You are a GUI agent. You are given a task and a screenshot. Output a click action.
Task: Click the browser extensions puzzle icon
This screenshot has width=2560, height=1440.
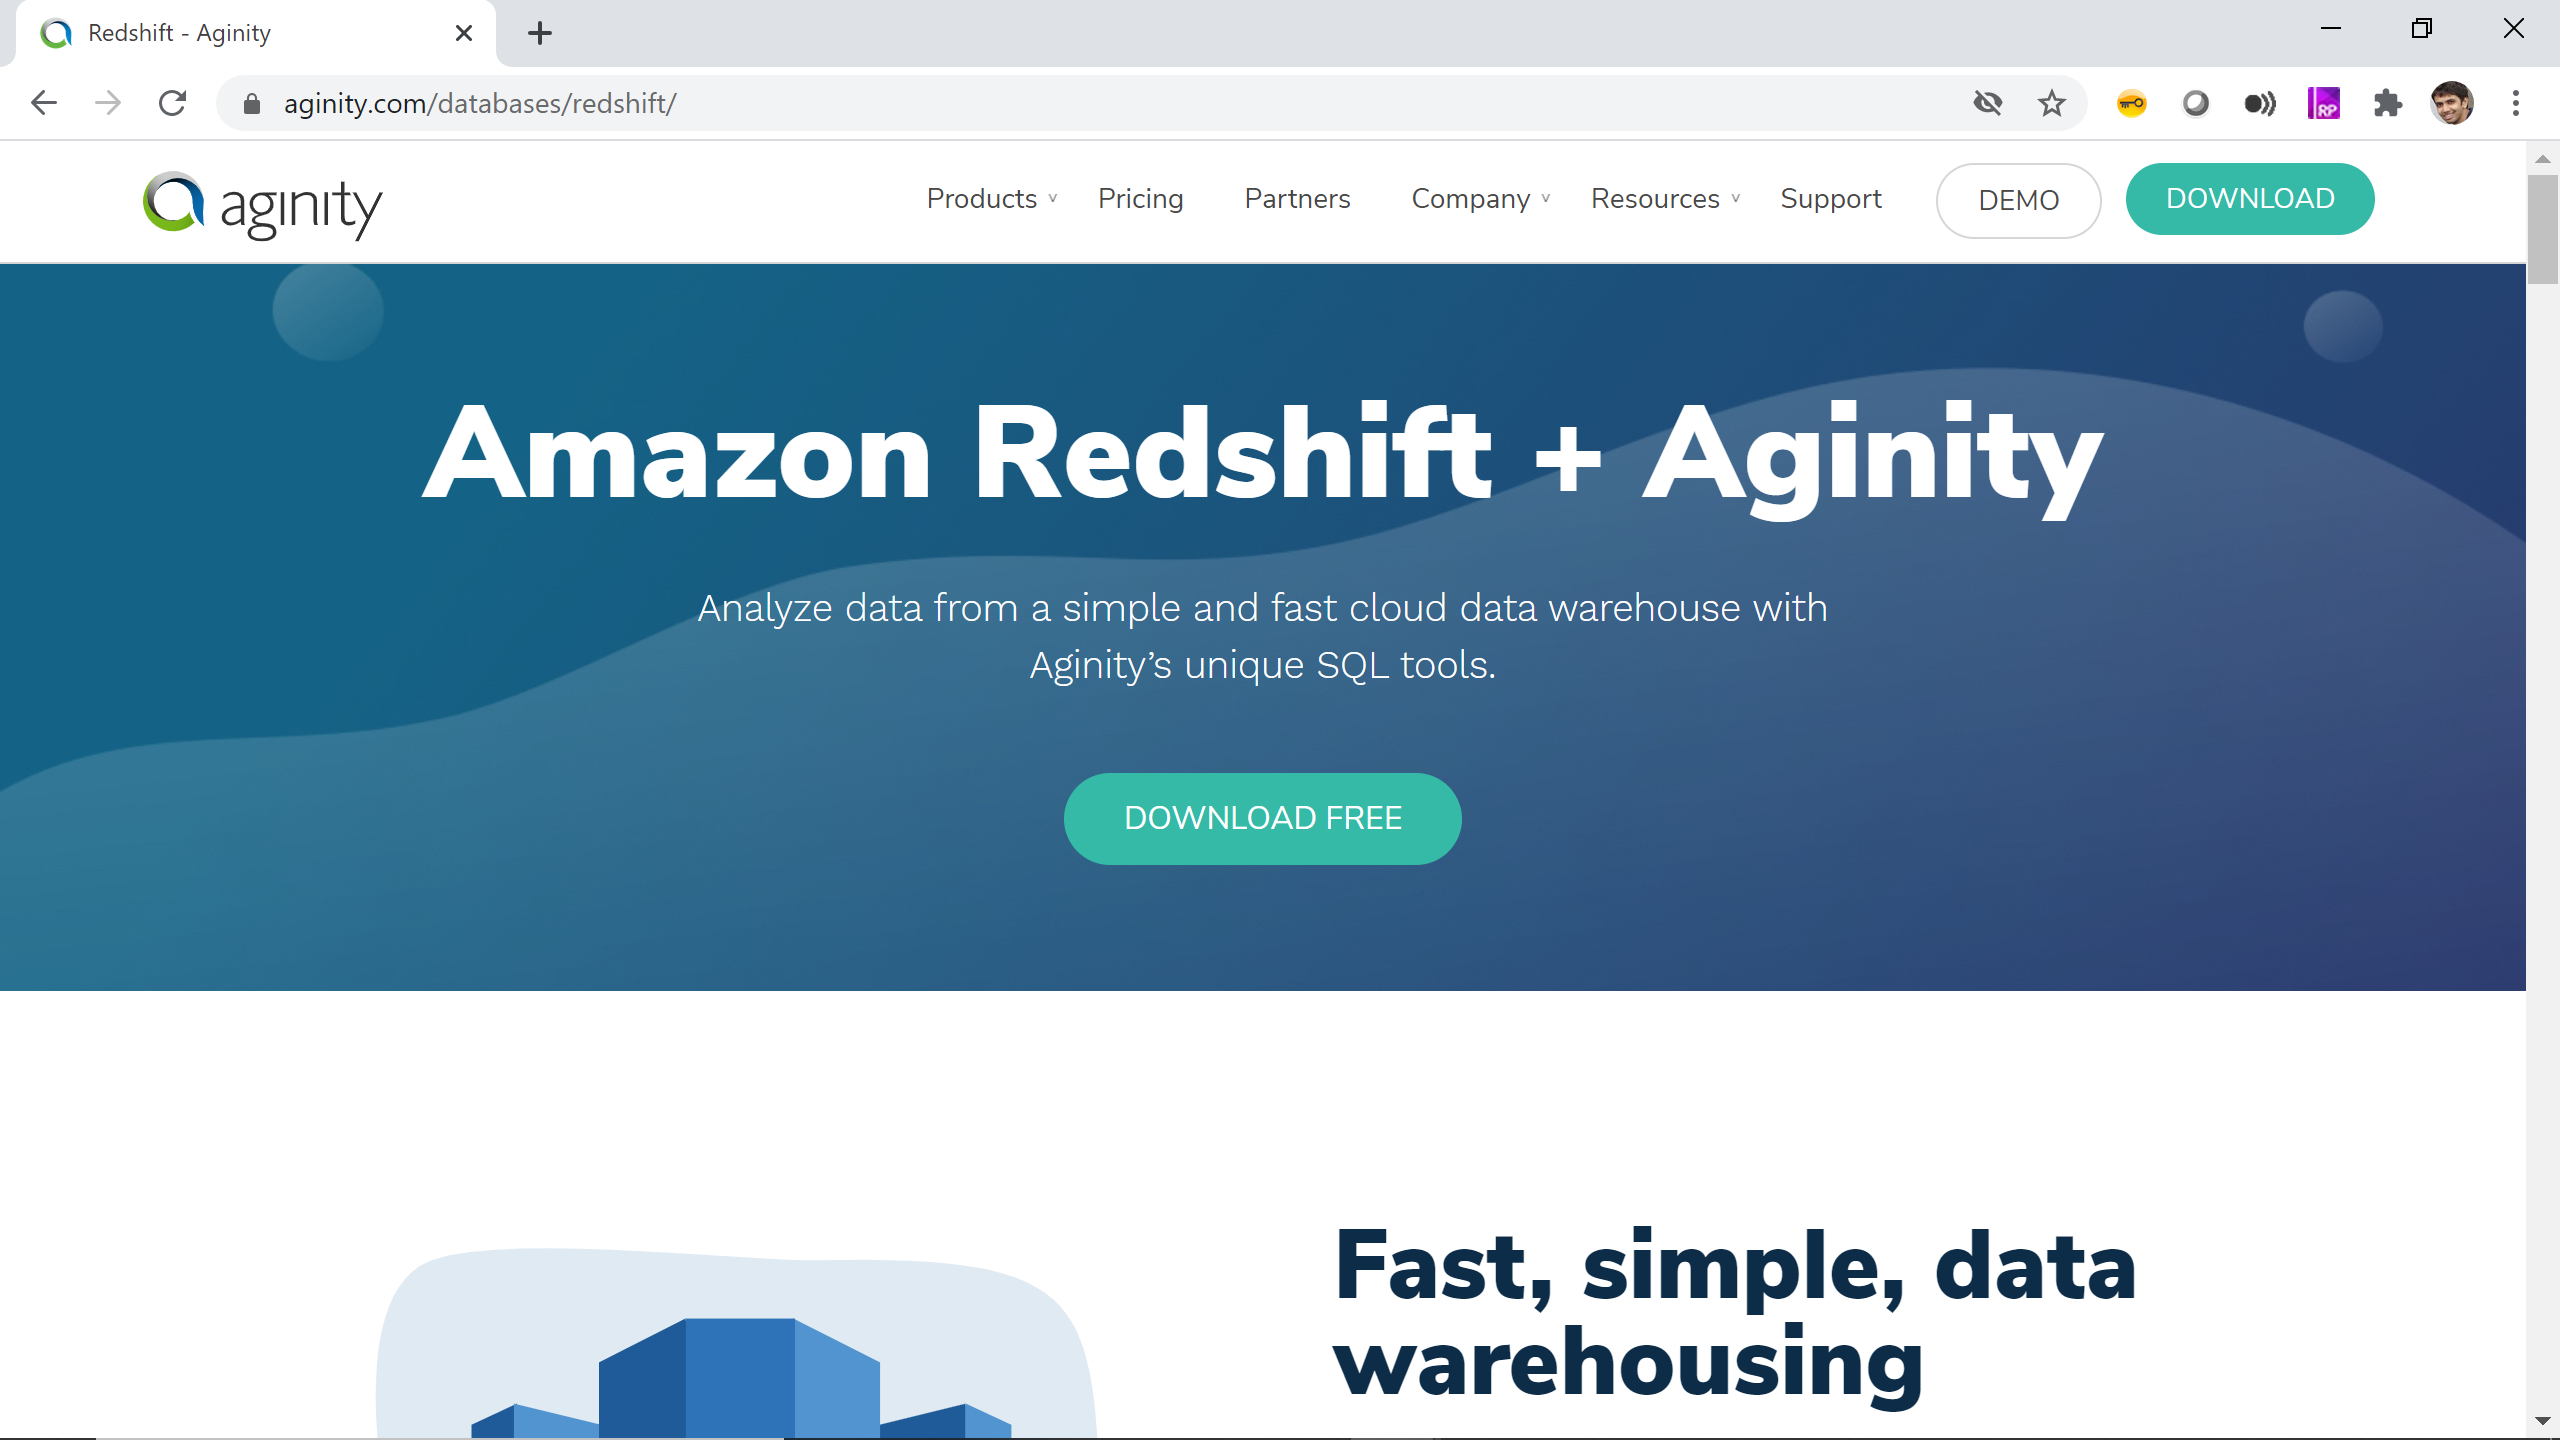(2389, 102)
